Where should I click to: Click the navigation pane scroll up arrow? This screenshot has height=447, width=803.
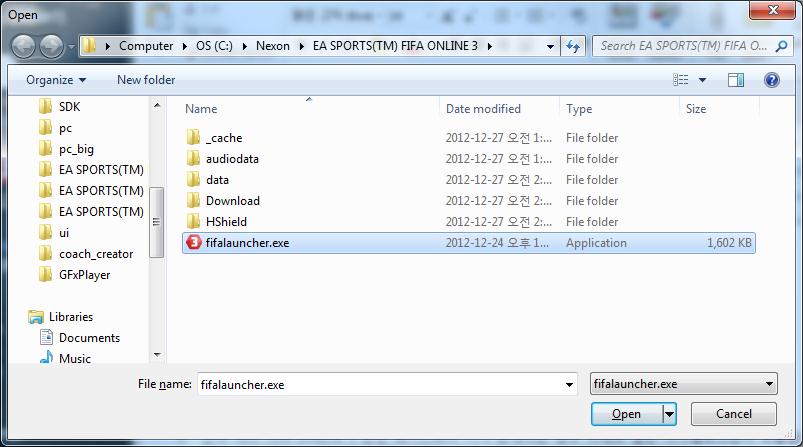pyautogui.click(x=157, y=105)
